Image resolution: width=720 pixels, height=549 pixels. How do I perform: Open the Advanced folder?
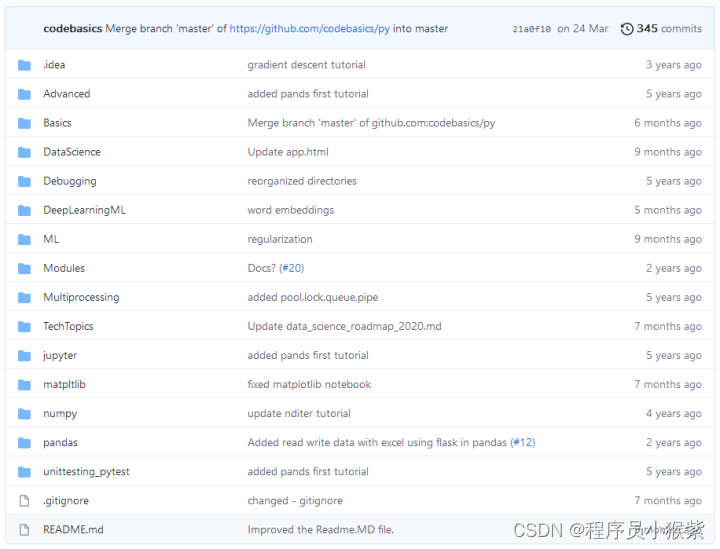(x=67, y=94)
